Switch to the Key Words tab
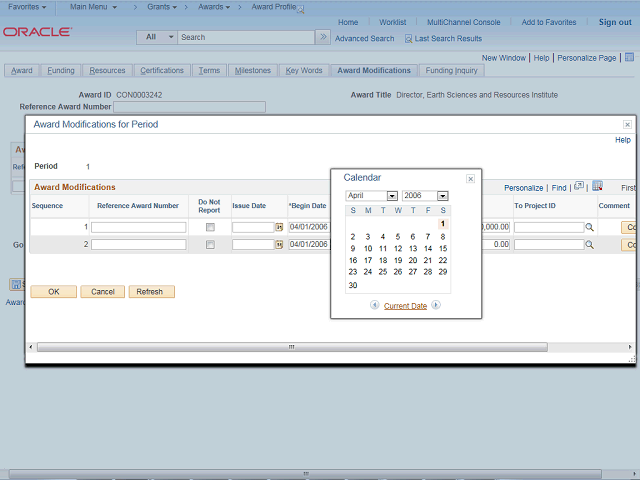 click(x=304, y=71)
